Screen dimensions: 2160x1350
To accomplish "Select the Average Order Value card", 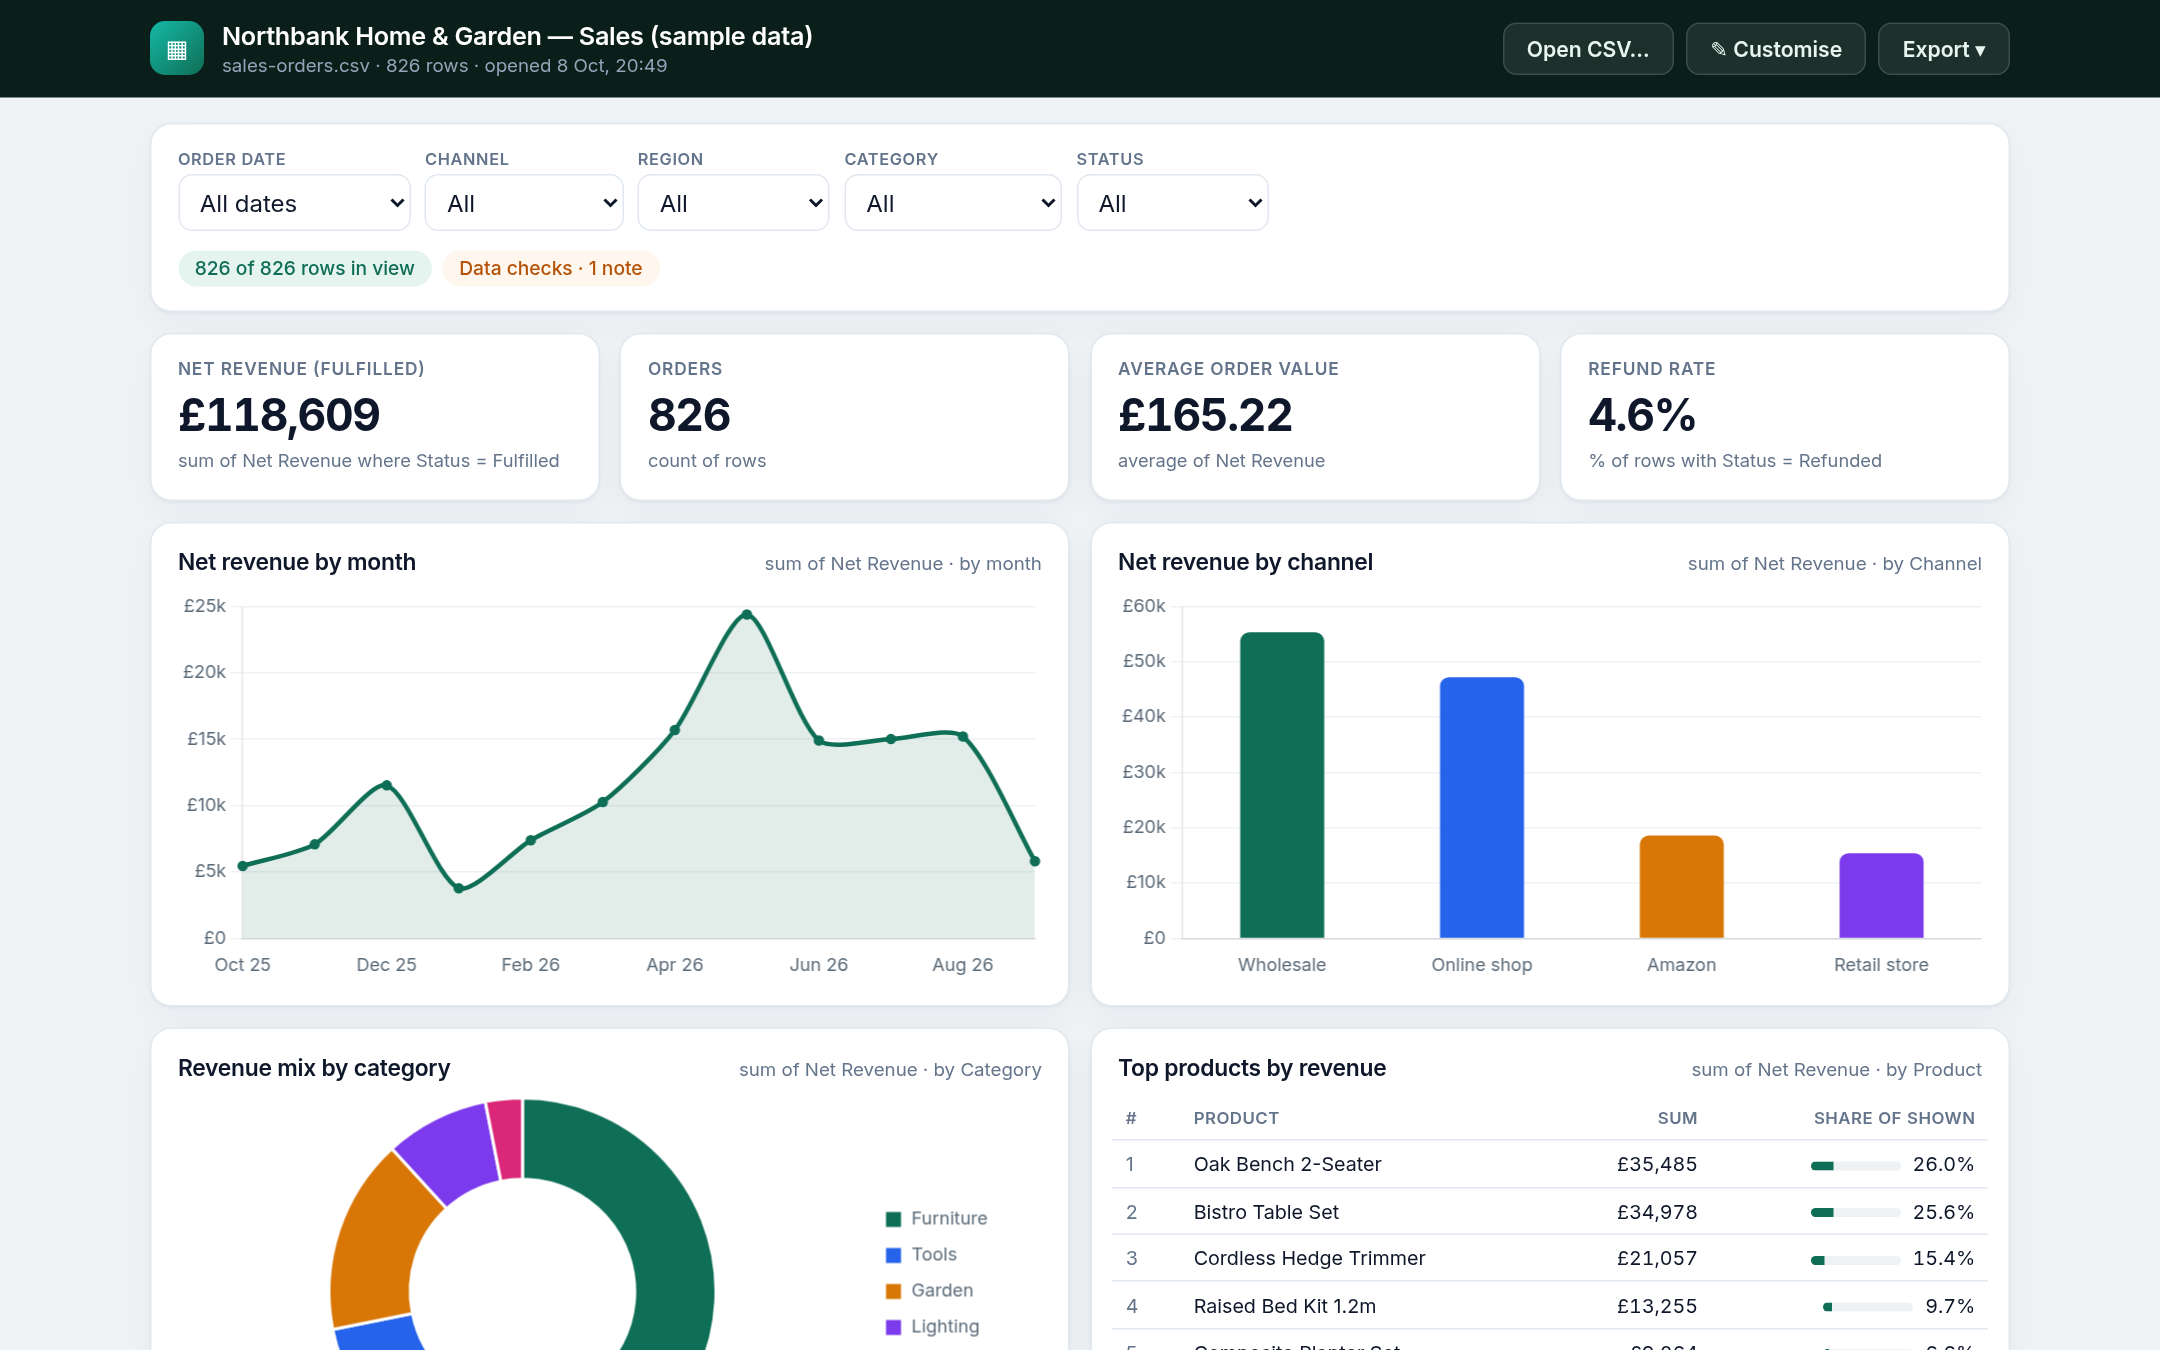I will point(1315,417).
